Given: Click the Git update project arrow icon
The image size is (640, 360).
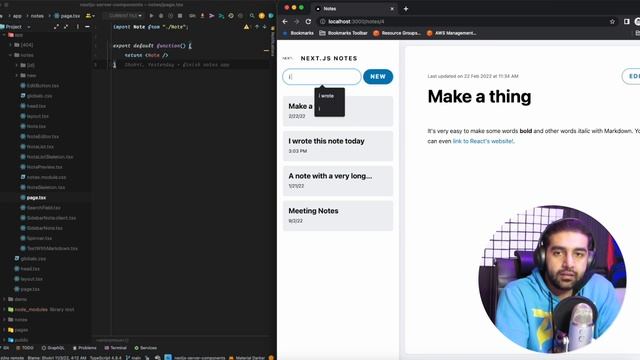Looking at the screenshot, I should (x=202, y=16).
